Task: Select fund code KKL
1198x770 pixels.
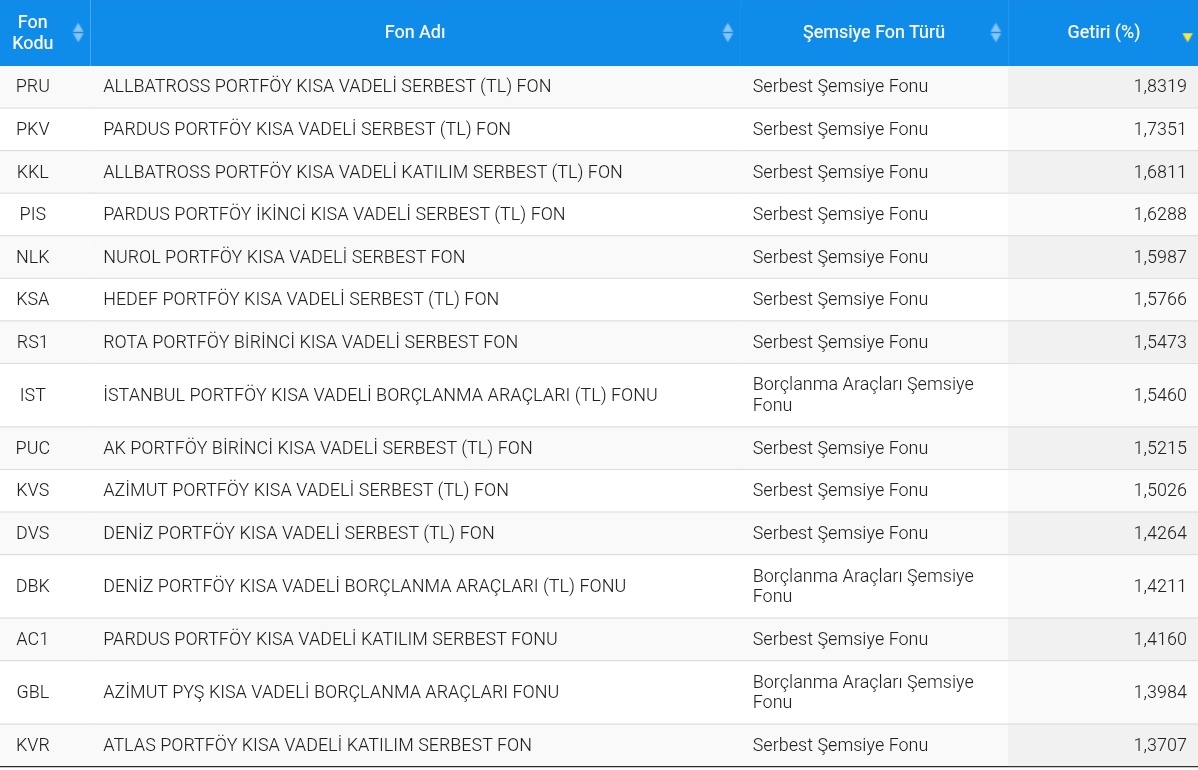Action: (x=33, y=172)
